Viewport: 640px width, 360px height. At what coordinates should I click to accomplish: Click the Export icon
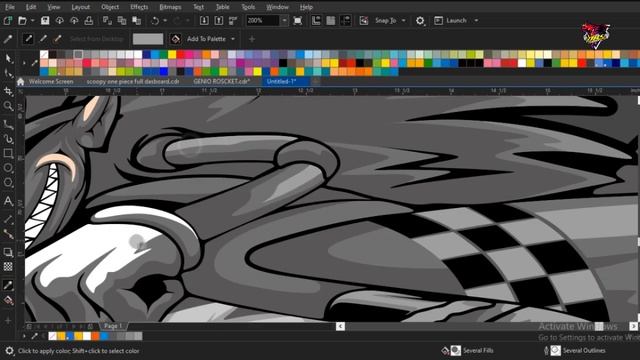(x=219, y=20)
